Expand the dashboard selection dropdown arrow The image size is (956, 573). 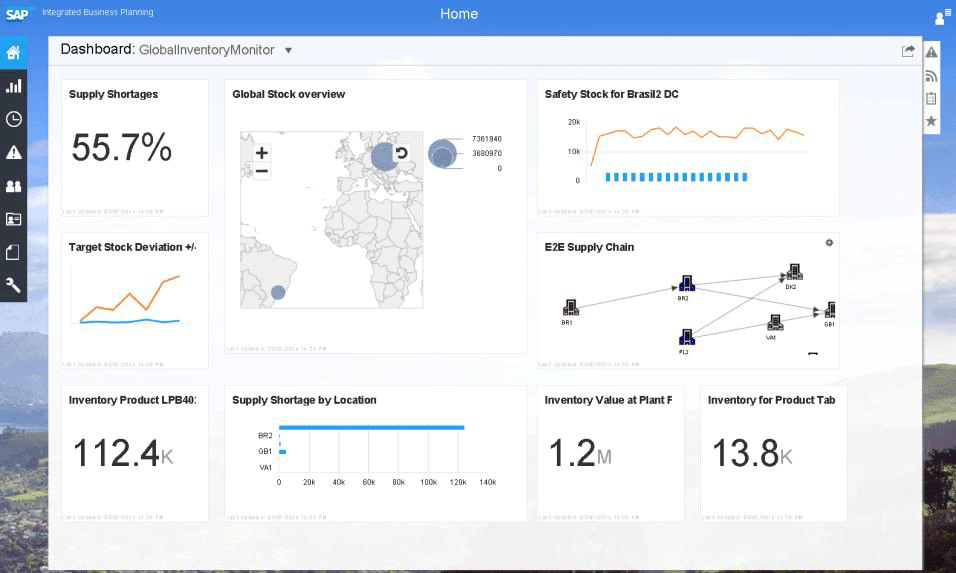288,51
